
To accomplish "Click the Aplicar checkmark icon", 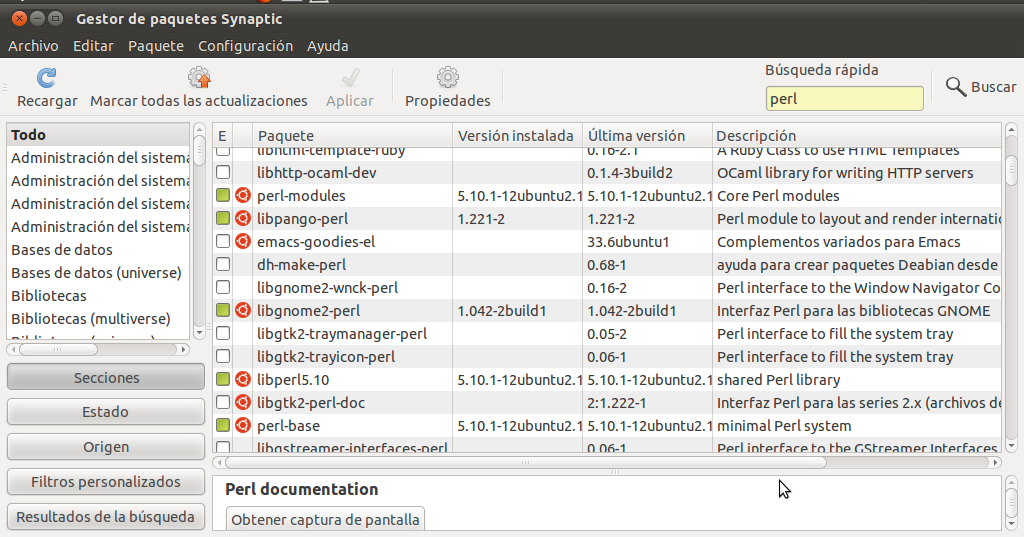I will (x=350, y=78).
